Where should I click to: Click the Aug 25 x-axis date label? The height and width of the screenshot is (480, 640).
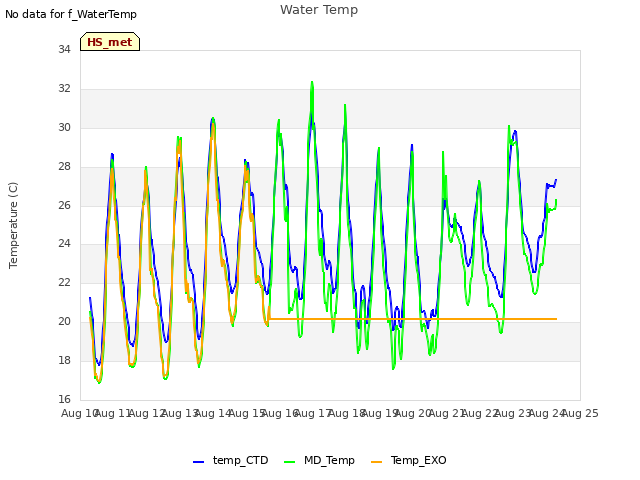pos(580,413)
